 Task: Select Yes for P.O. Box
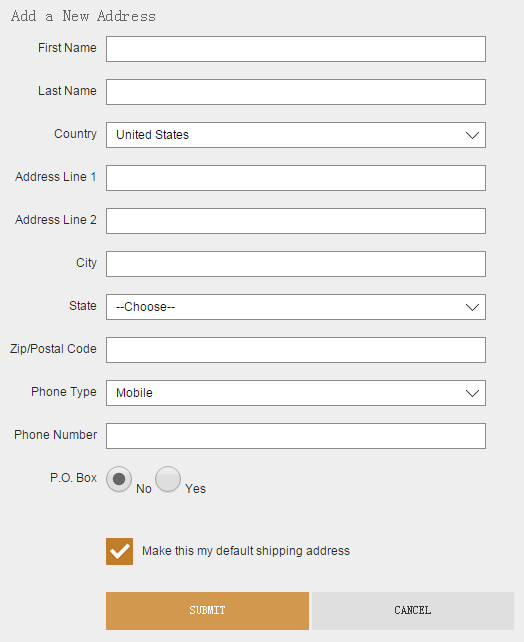point(168,479)
